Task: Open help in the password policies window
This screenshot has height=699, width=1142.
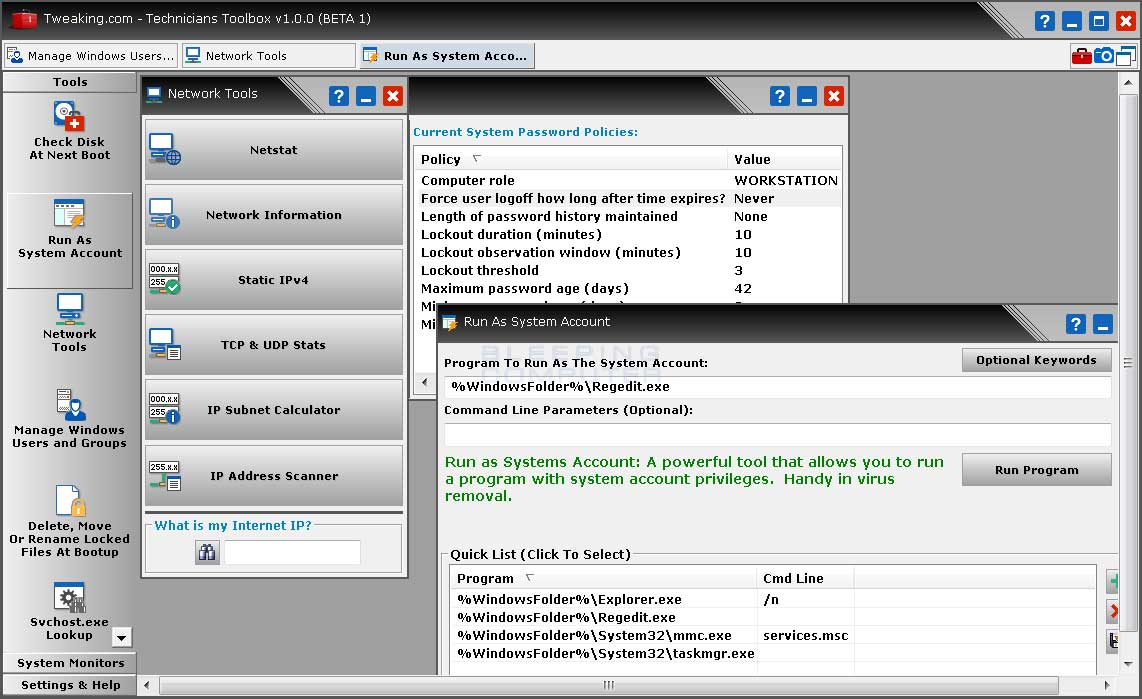Action: 779,96
